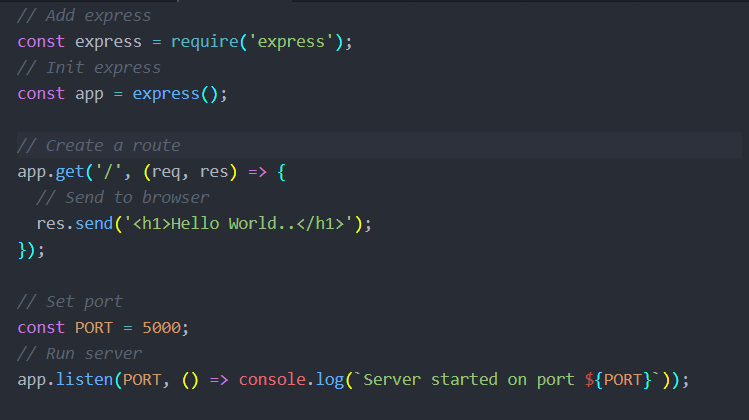Click the "// Send to browser" comment
The height and width of the screenshot is (420, 749).
point(122,198)
